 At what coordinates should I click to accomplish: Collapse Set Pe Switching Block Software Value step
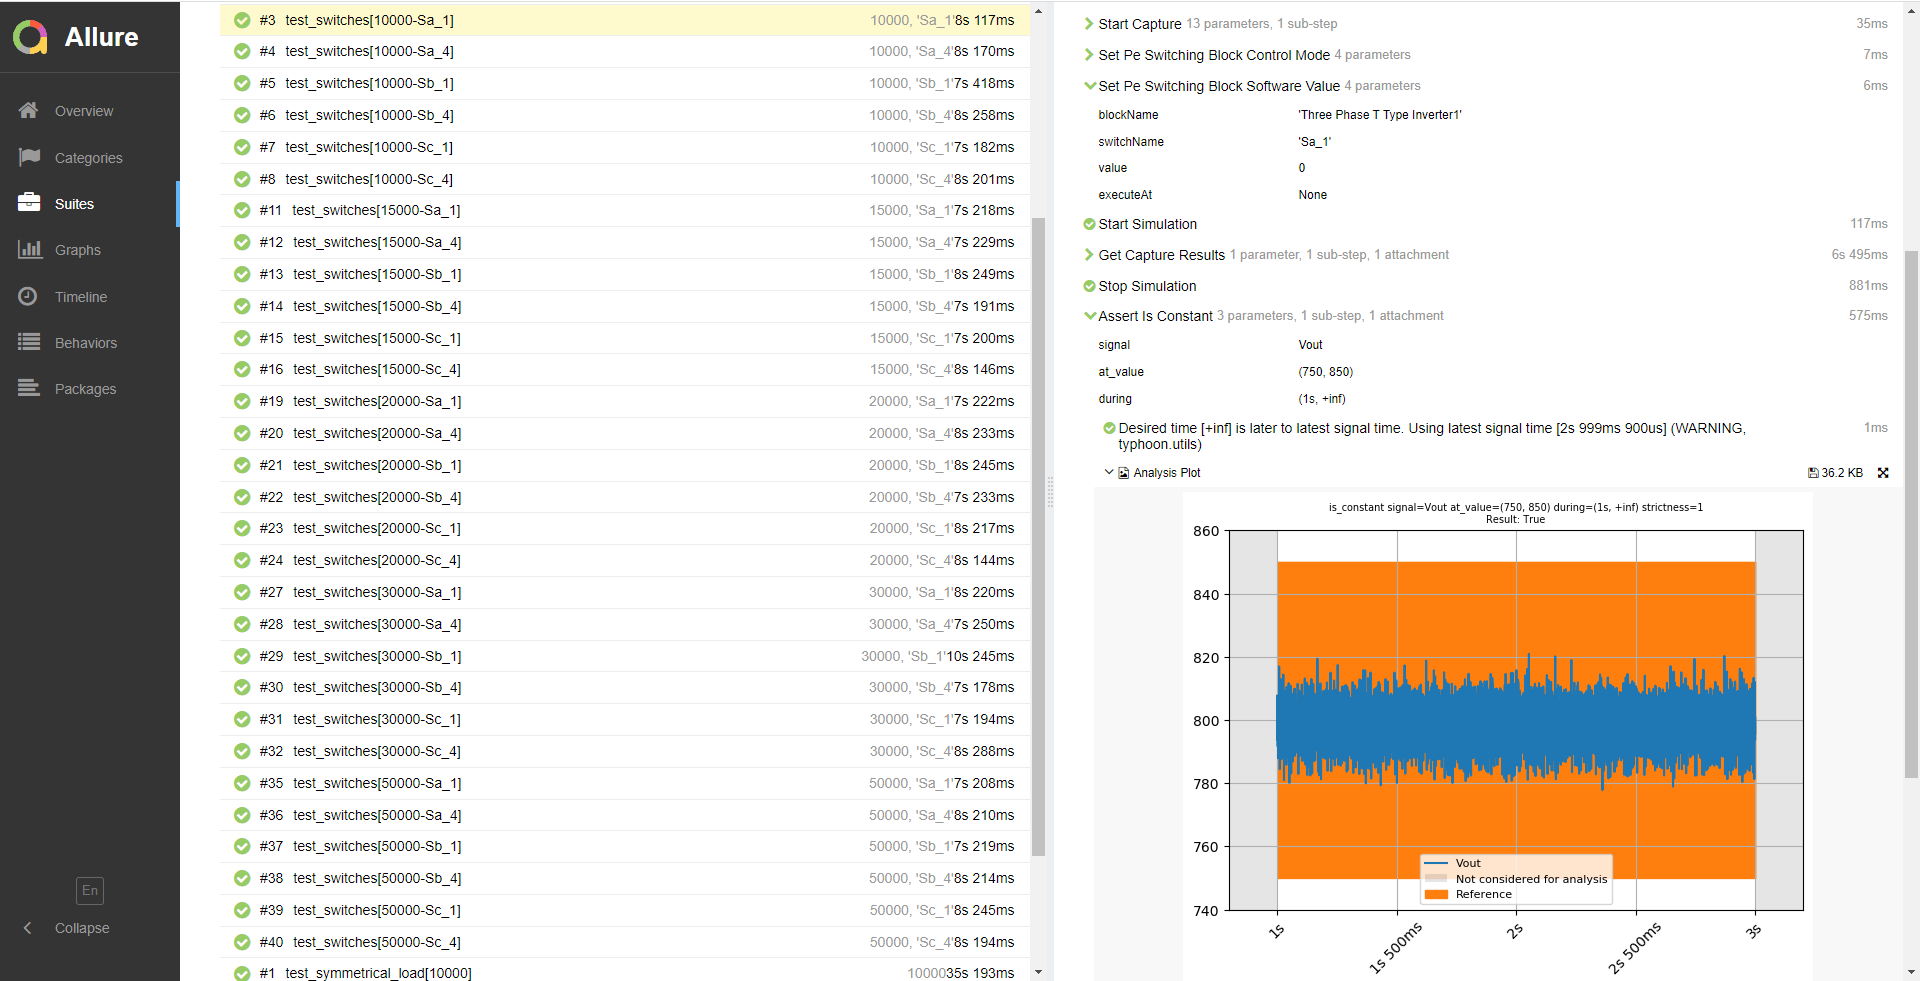(1090, 86)
